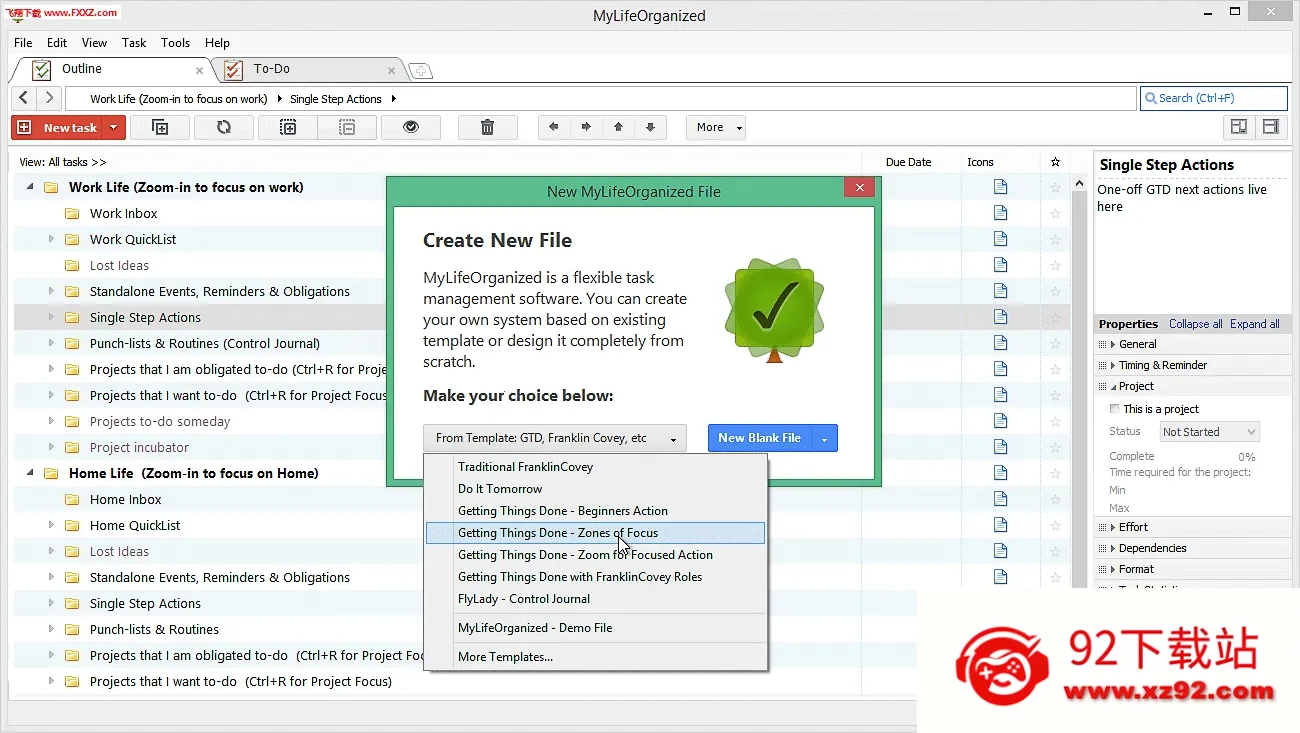Click the add subtask icon
Viewport: 1300px width, 733px height.
(x=160, y=127)
